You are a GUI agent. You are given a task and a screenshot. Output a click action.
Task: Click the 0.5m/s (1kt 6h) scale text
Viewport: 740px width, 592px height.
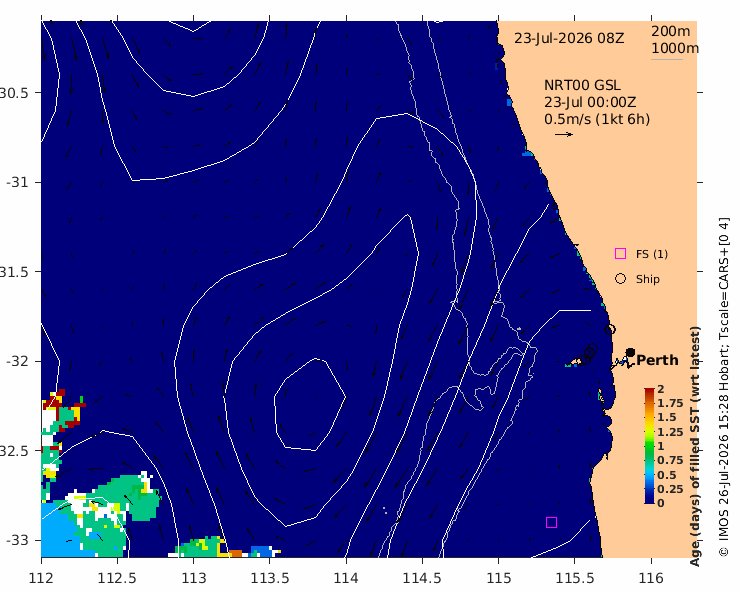coord(597,119)
